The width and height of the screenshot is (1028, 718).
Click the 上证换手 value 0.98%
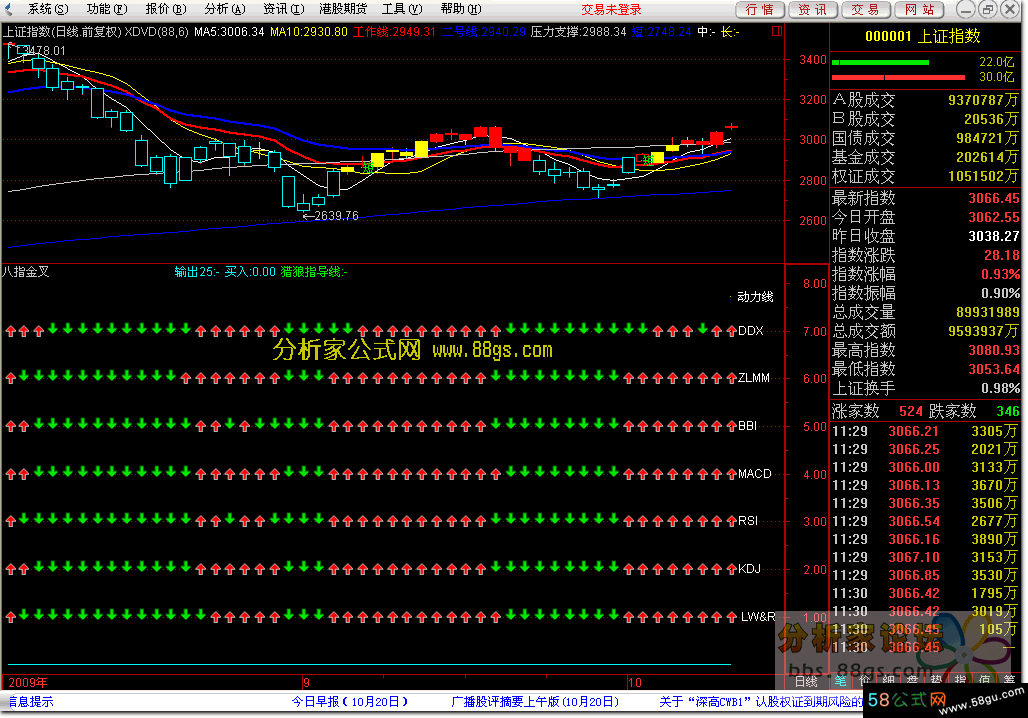pyautogui.click(x=1000, y=389)
